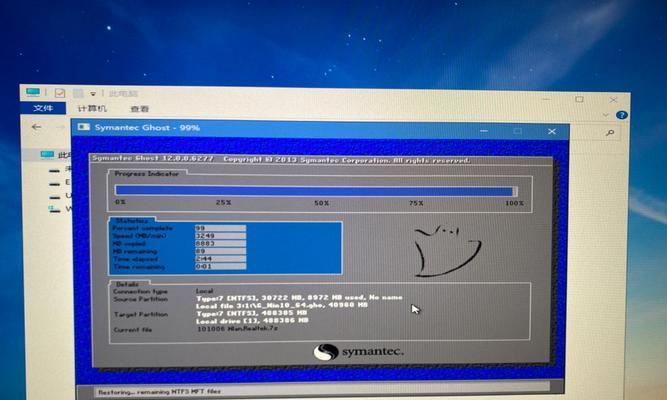Click the target partition line with 488385 MB
This screenshot has width=667, height=400.
pyautogui.click(x=251, y=313)
